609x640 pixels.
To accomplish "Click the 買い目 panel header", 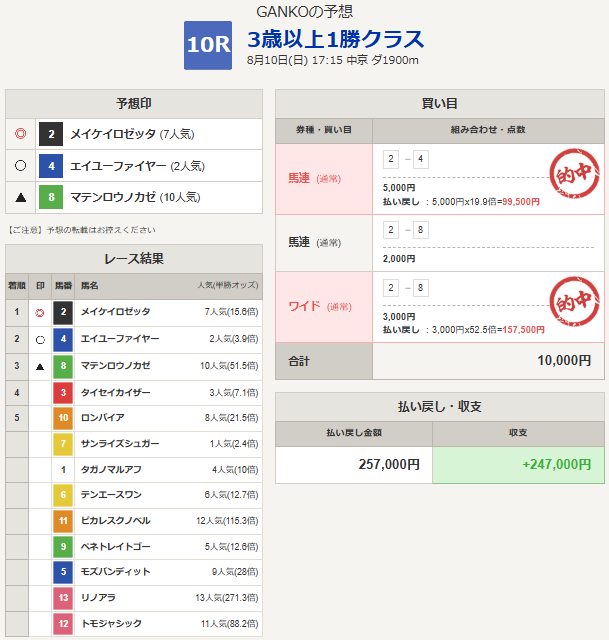I will [x=440, y=104].
